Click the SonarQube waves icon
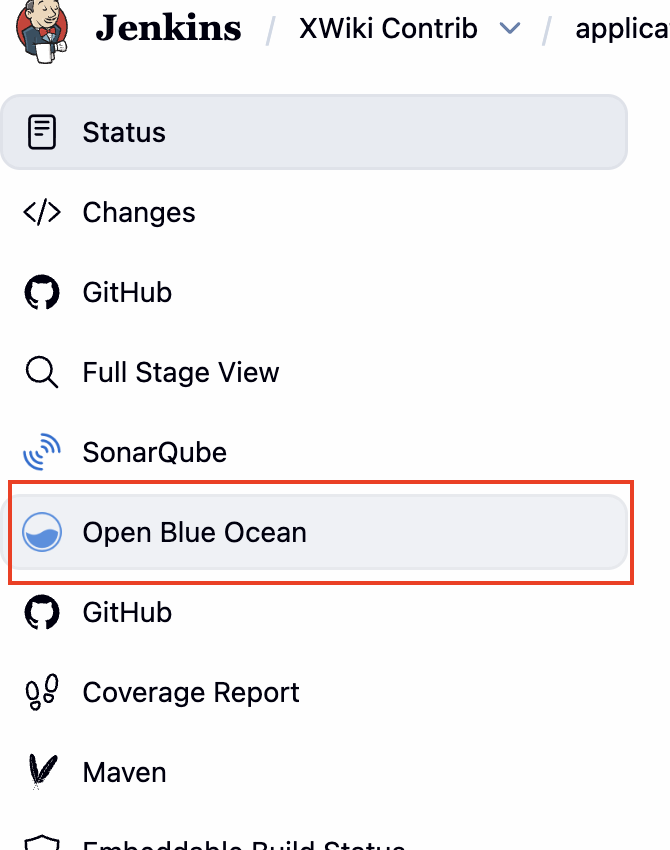Screen dimensions: 670x850 [x=42, y=452]
